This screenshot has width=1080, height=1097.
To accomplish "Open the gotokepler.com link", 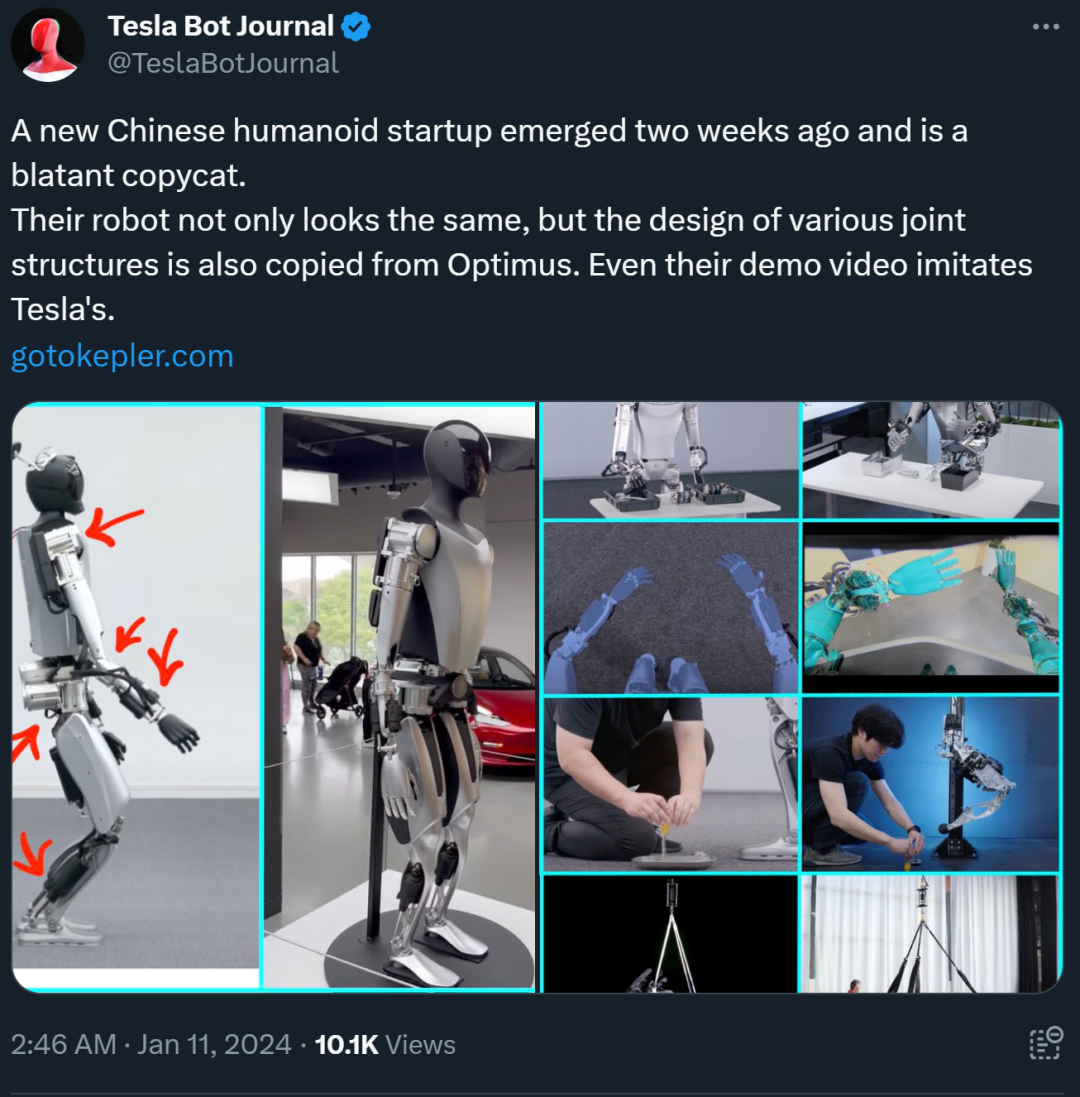I will 120,355.
